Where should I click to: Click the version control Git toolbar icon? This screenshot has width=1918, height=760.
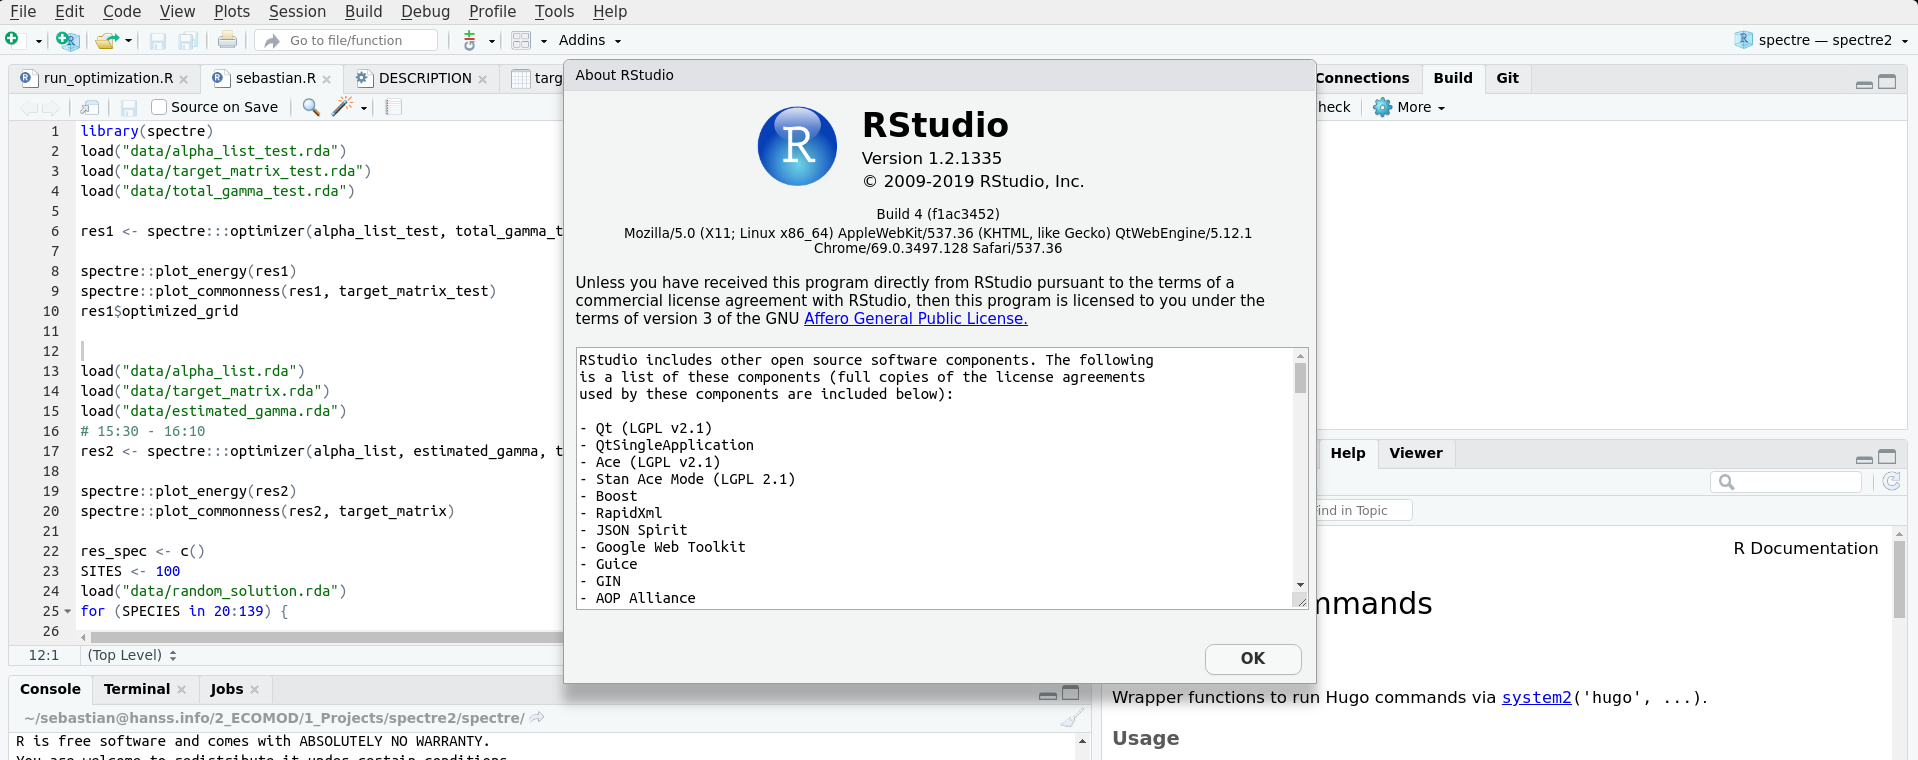coord(469,40)
